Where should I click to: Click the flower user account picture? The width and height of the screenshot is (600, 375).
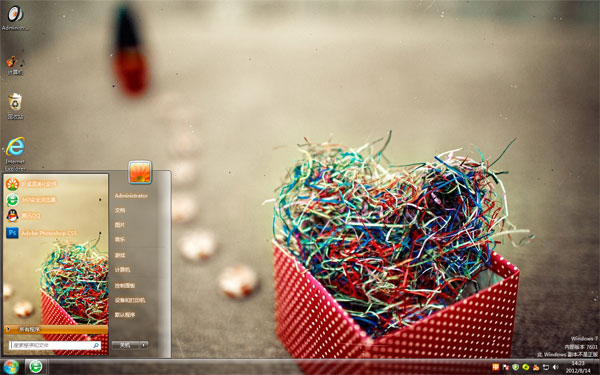coord(140,172)
